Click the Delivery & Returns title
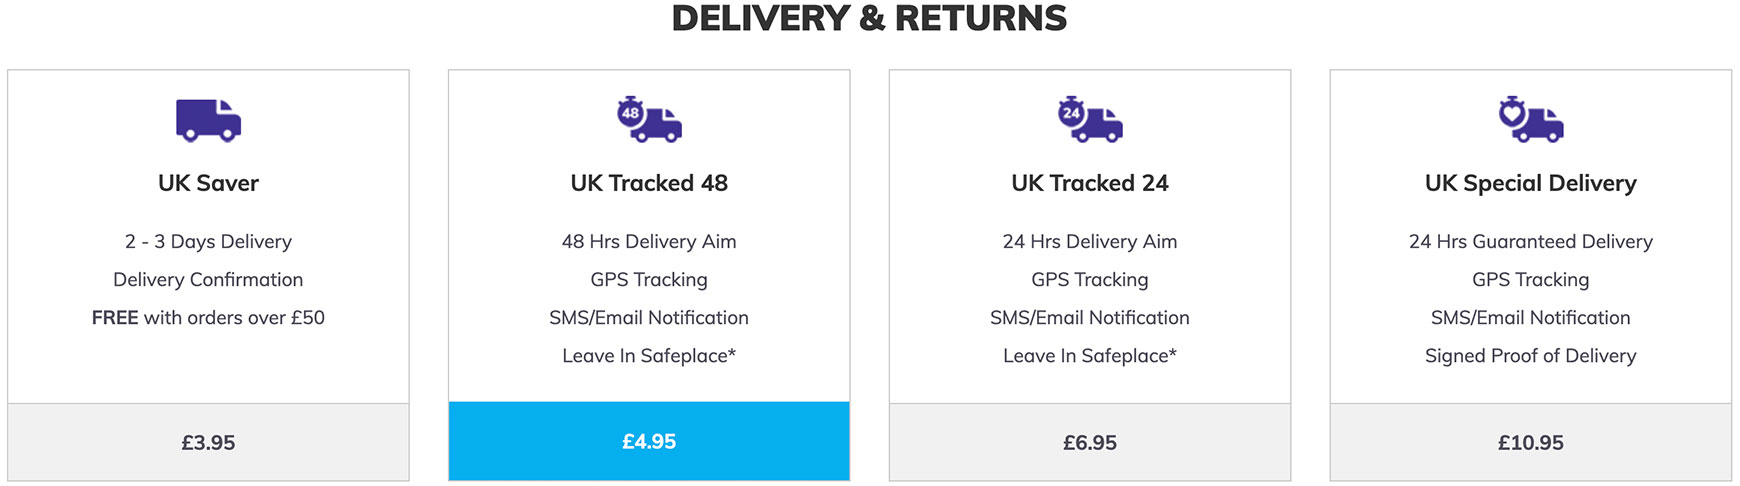 coord(870,18)
